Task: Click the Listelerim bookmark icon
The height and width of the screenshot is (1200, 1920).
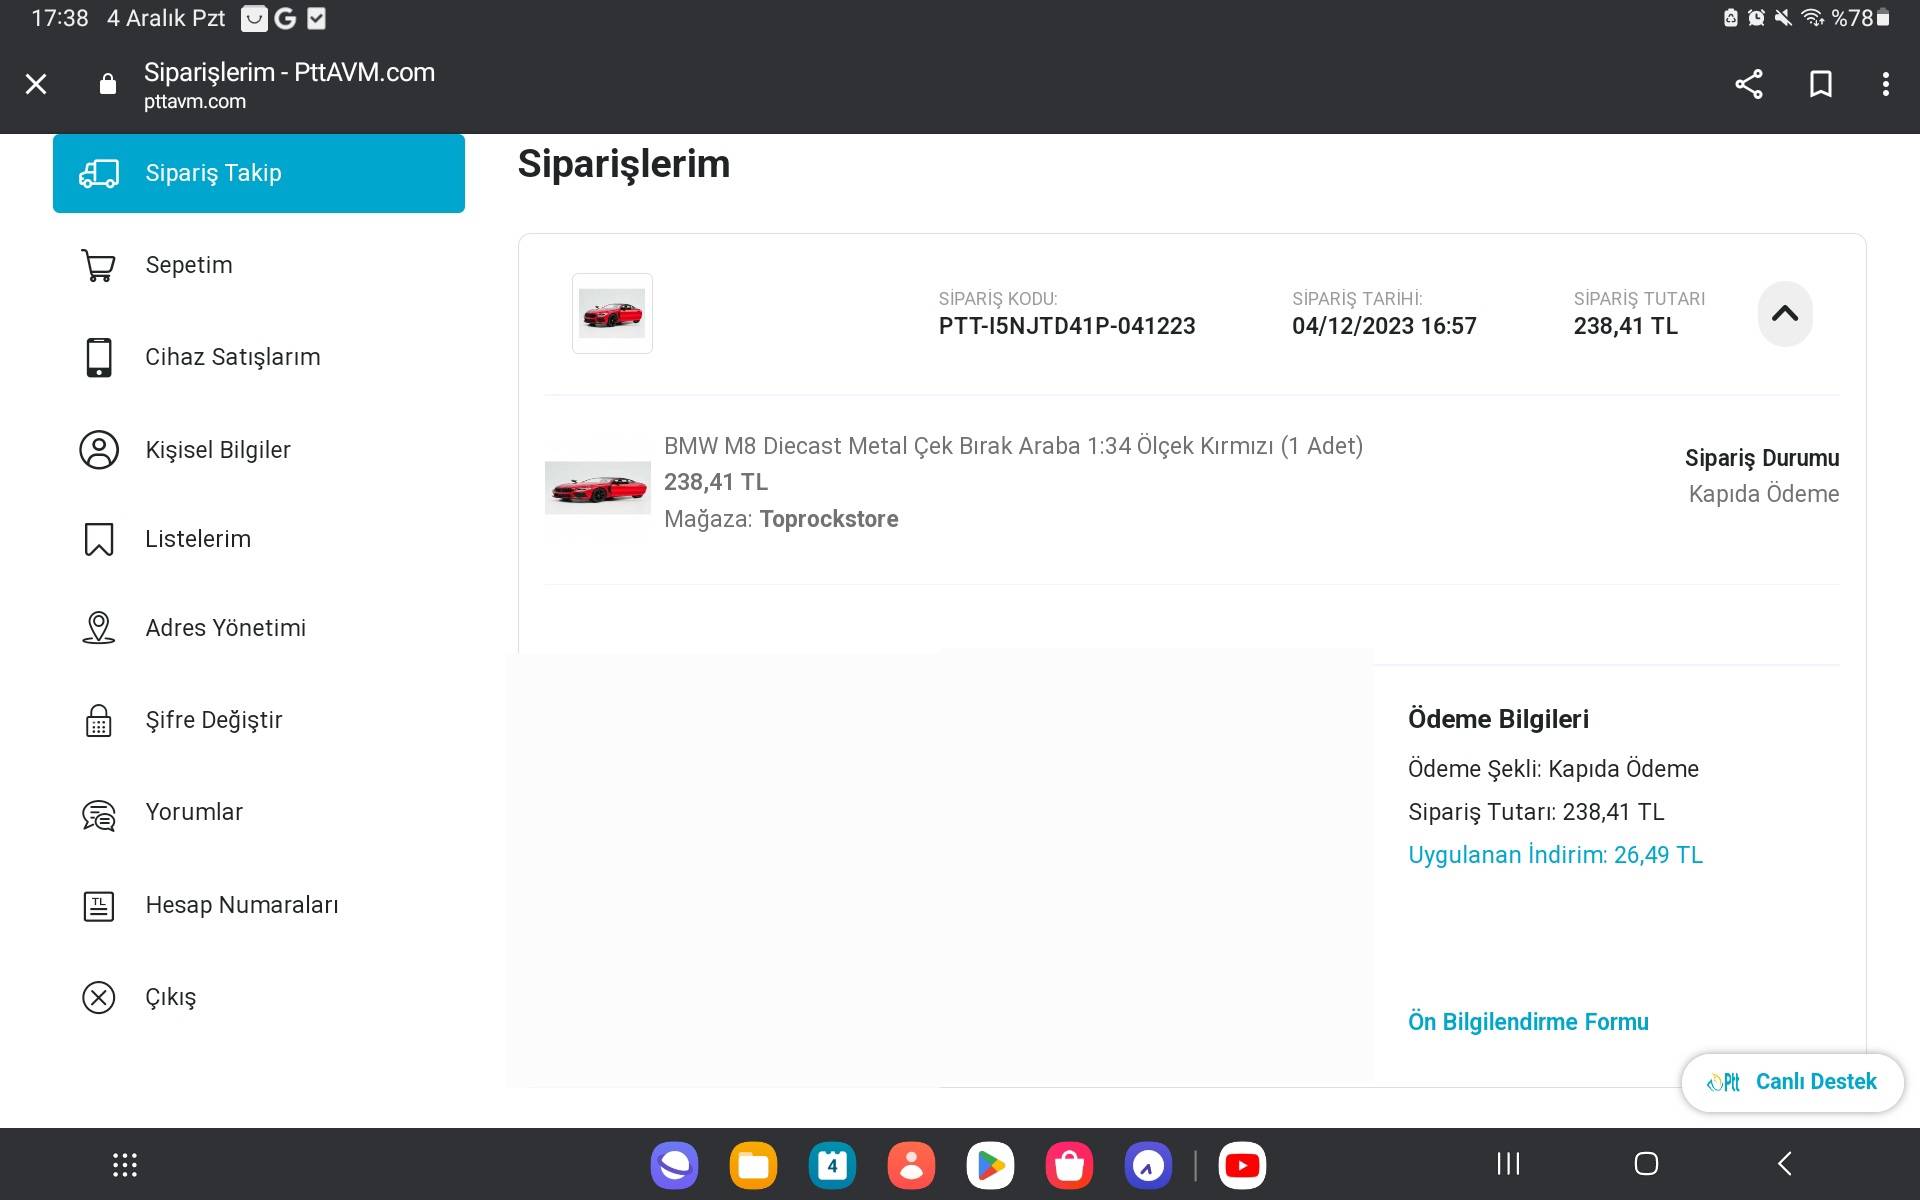Action: click(99, 539)
